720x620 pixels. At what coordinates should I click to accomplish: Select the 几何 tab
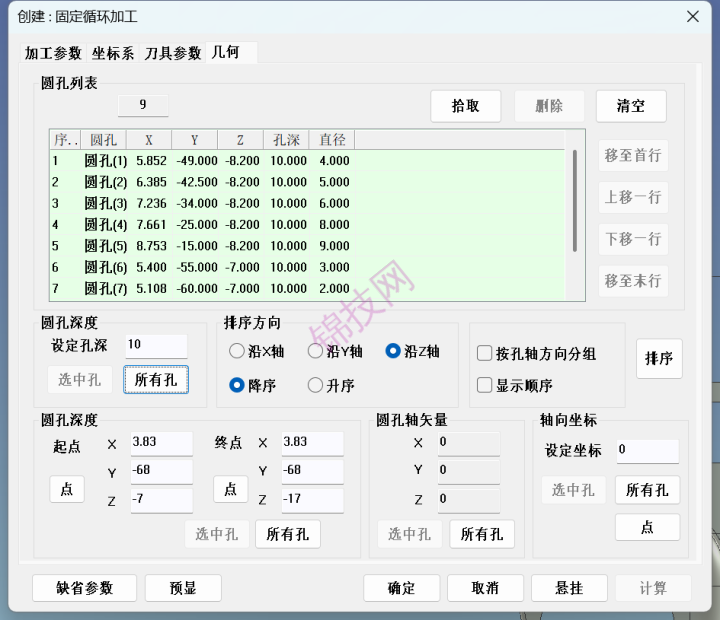coord(231,52)
